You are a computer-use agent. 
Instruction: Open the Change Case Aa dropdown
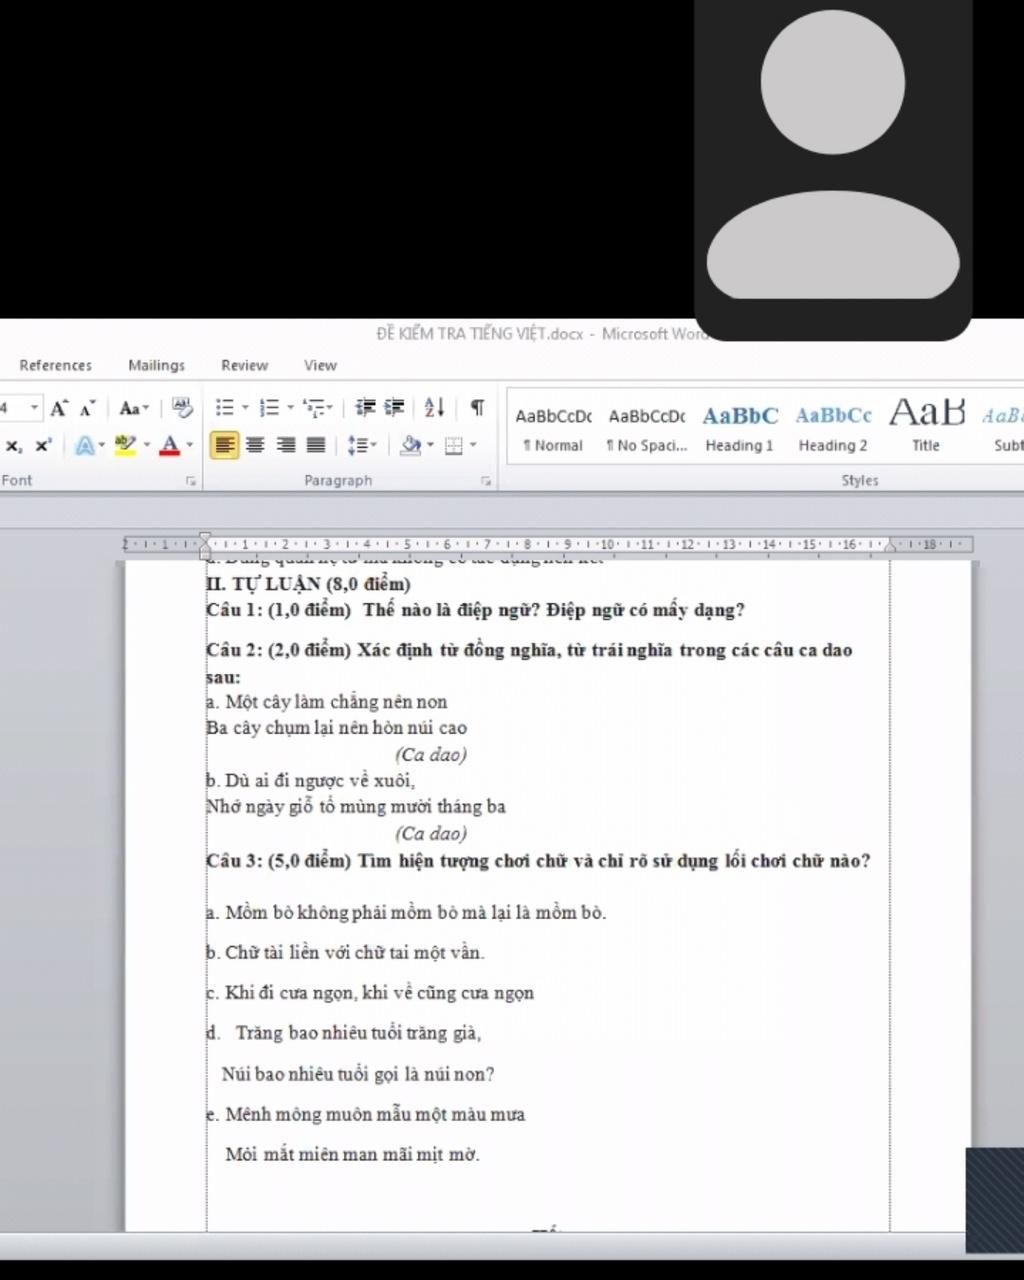point(134,408)
